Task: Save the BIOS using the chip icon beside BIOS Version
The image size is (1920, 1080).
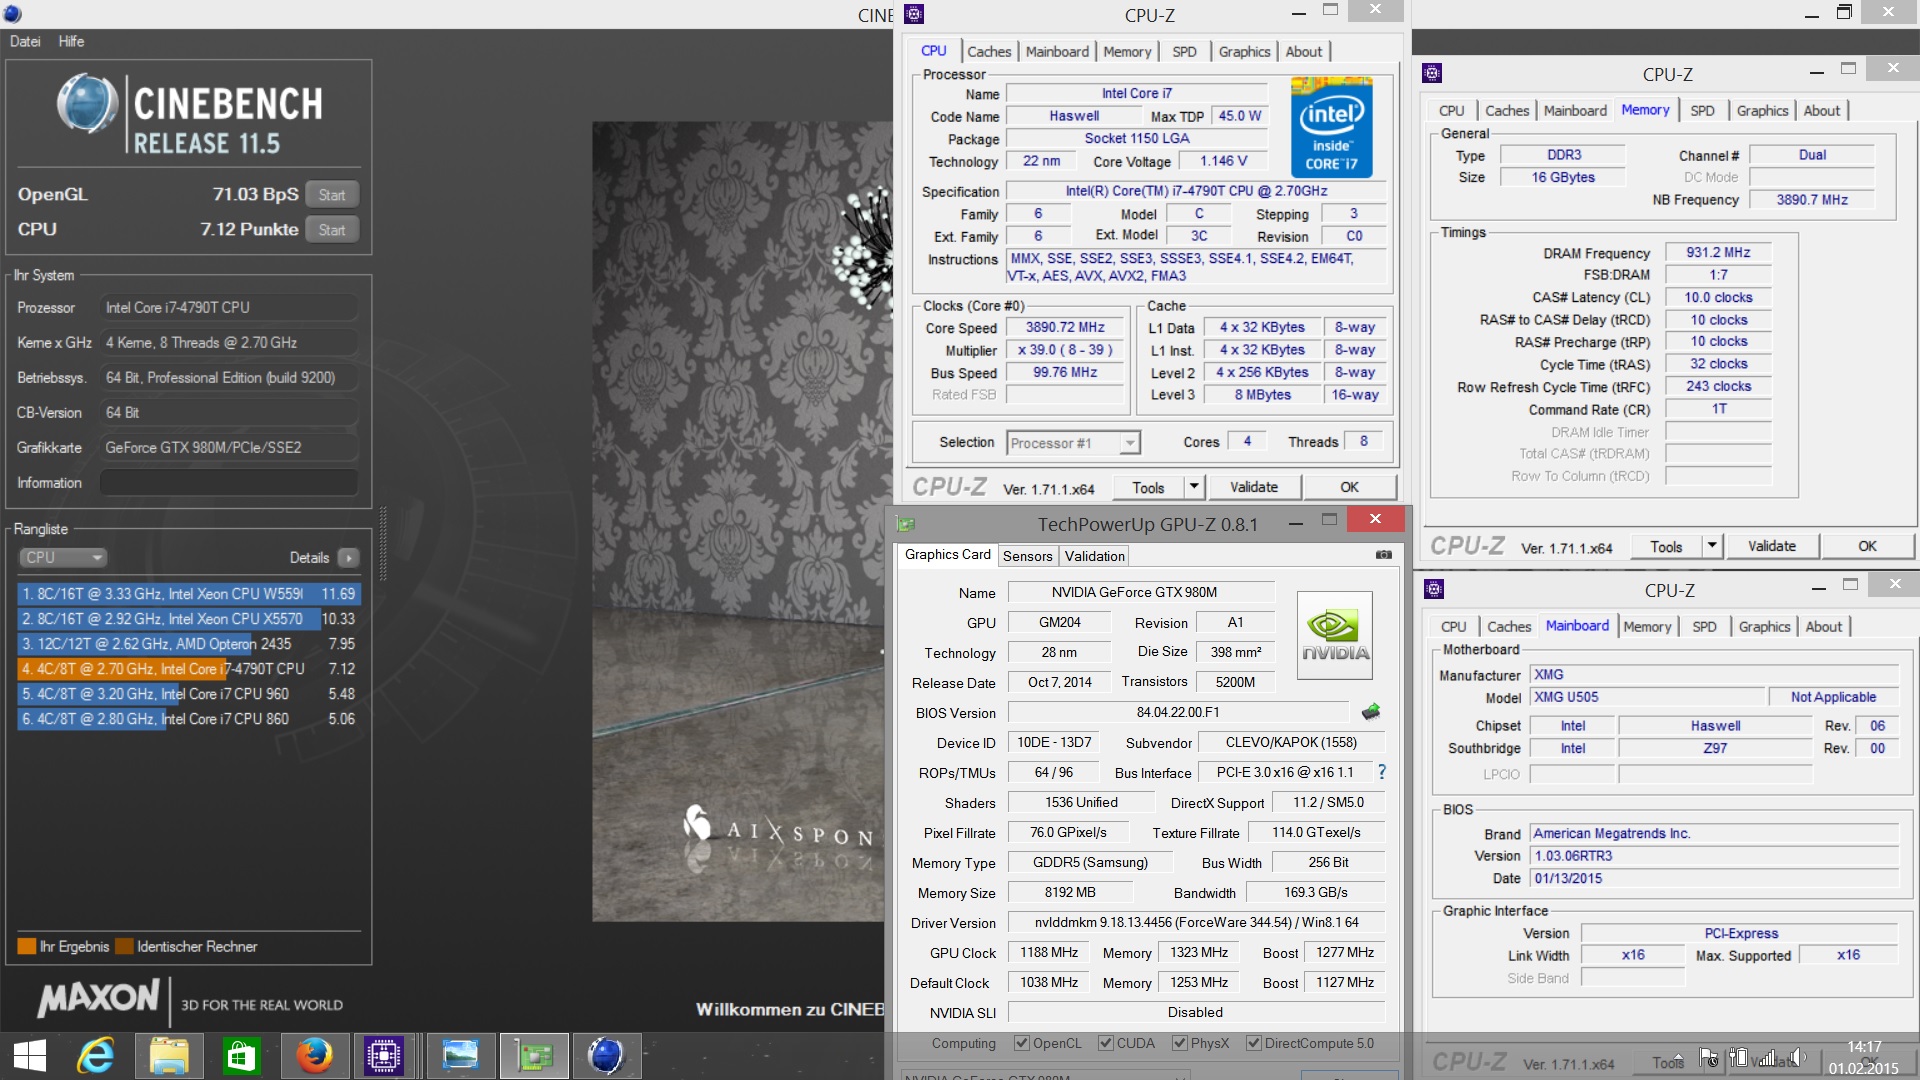Action: (x=1371, y=712)
